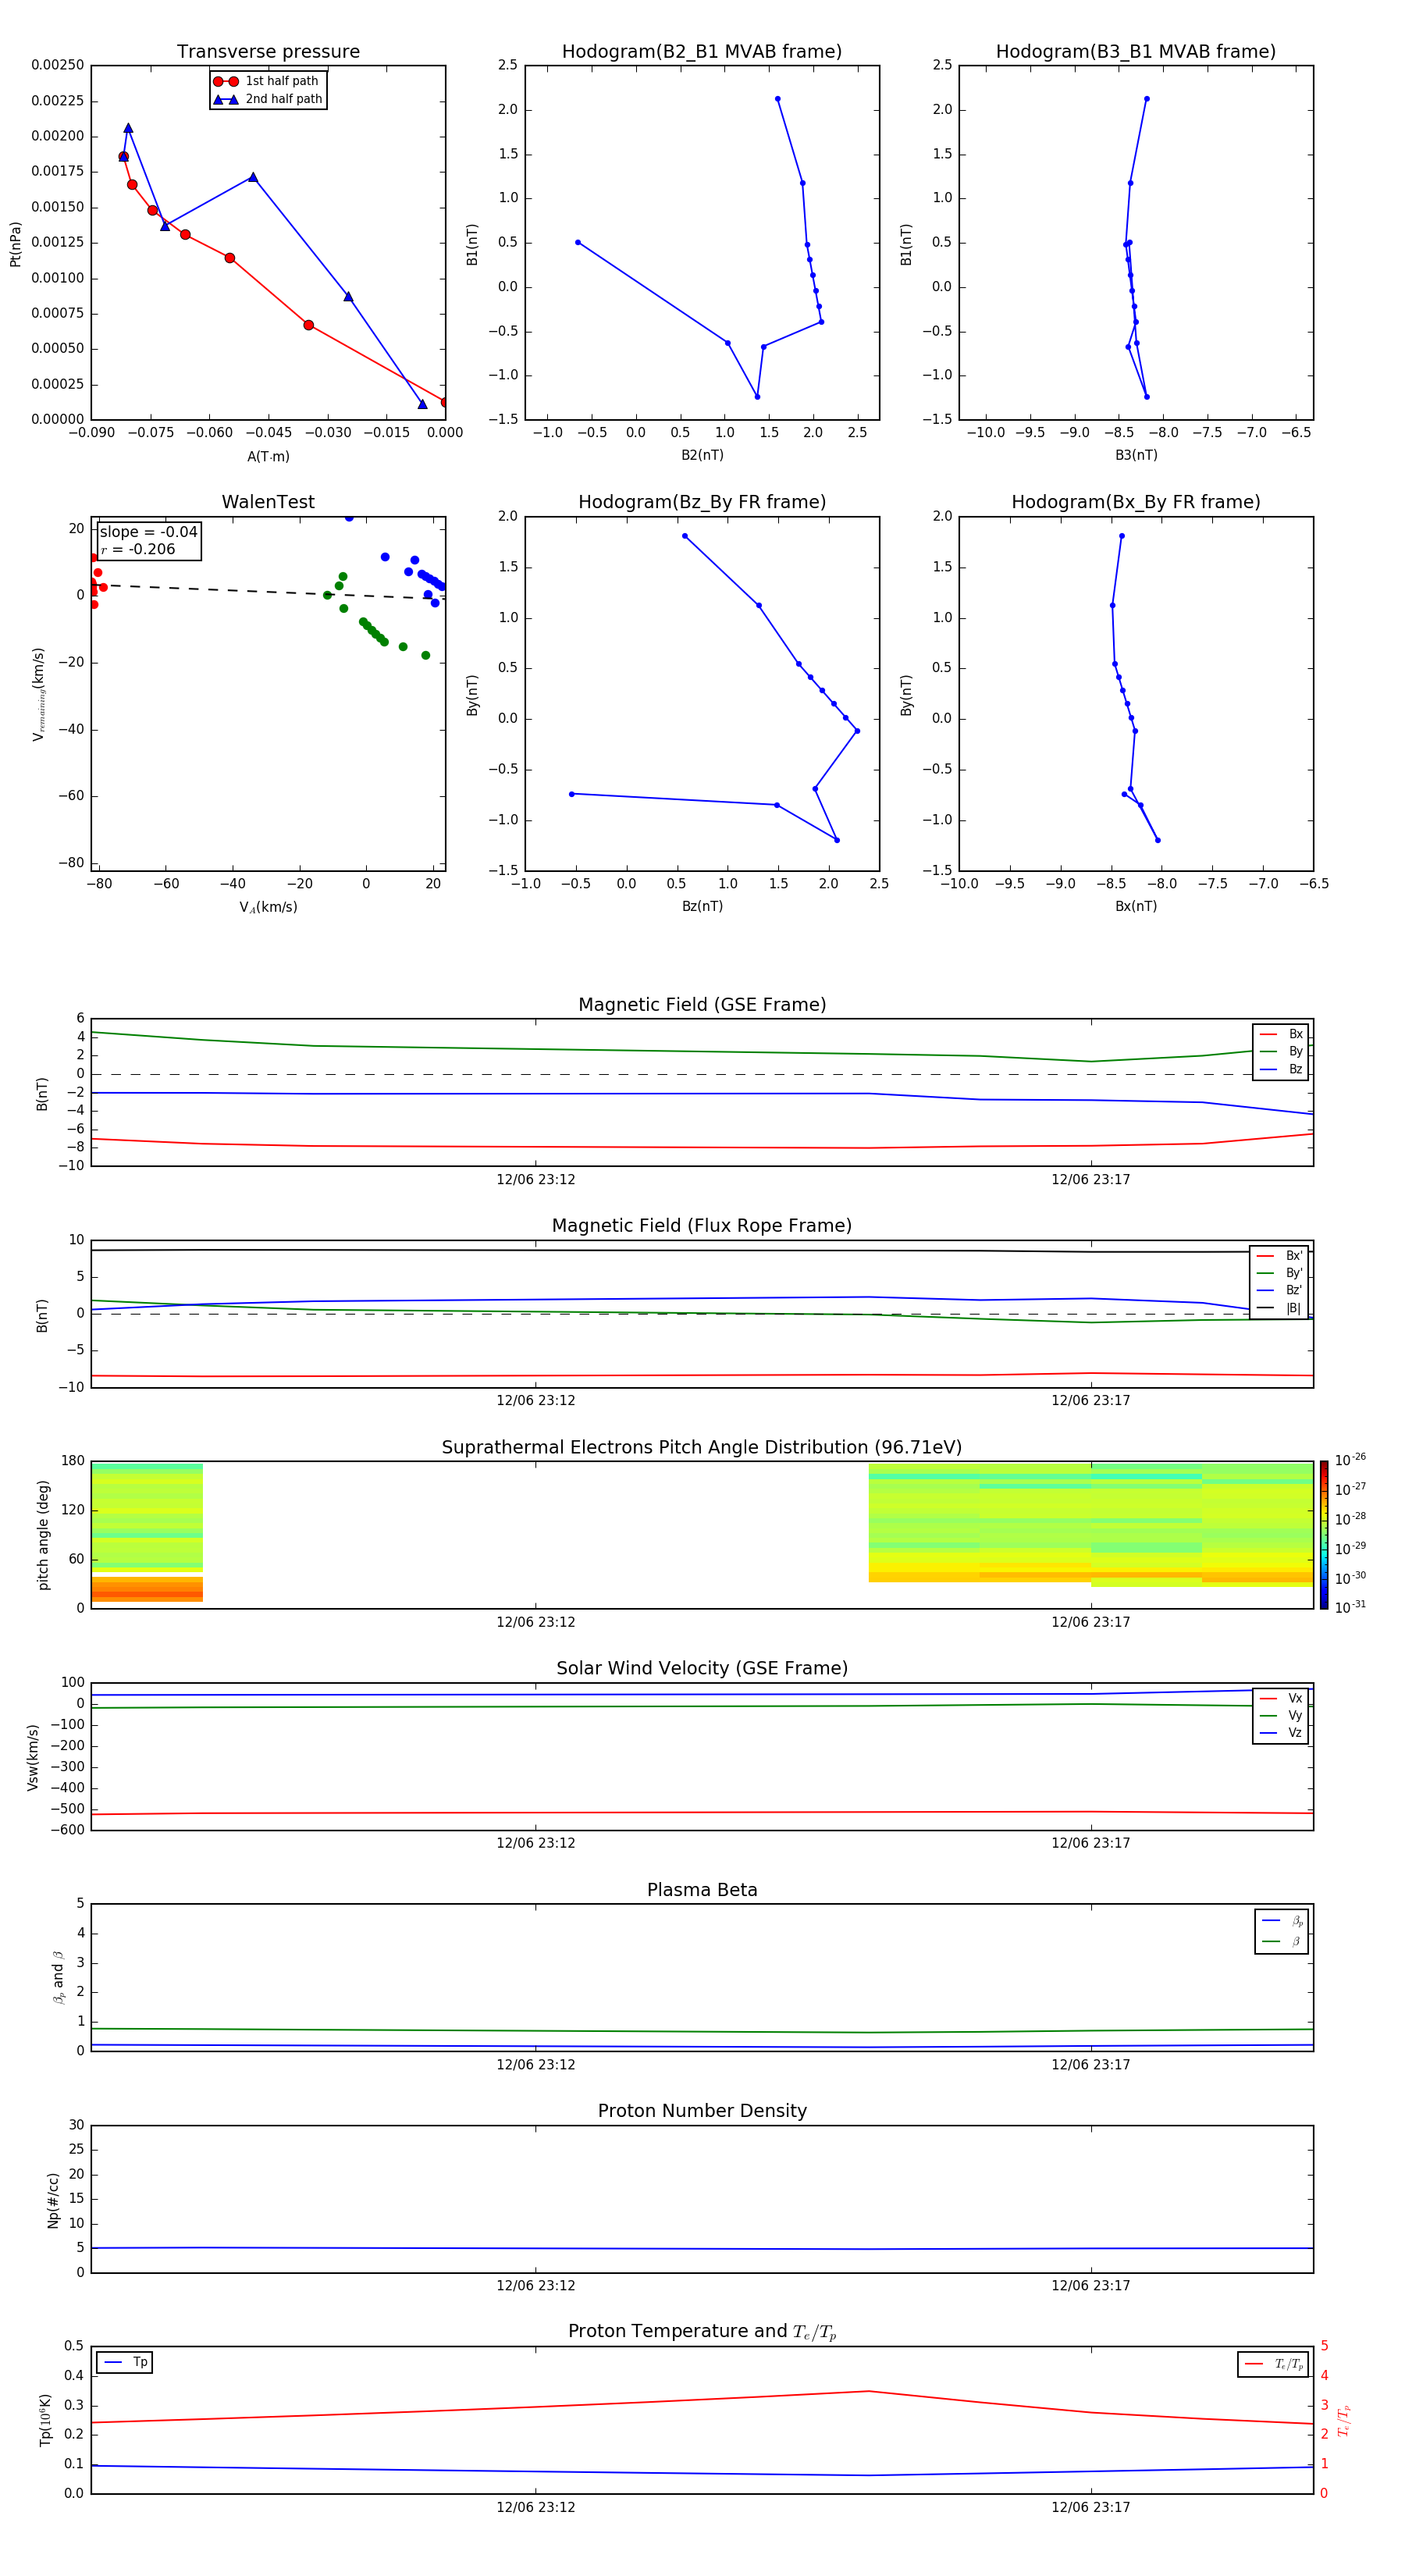
Task: Click the 'A(T·m)' x-axis label
Action: (x=268, y=457)
